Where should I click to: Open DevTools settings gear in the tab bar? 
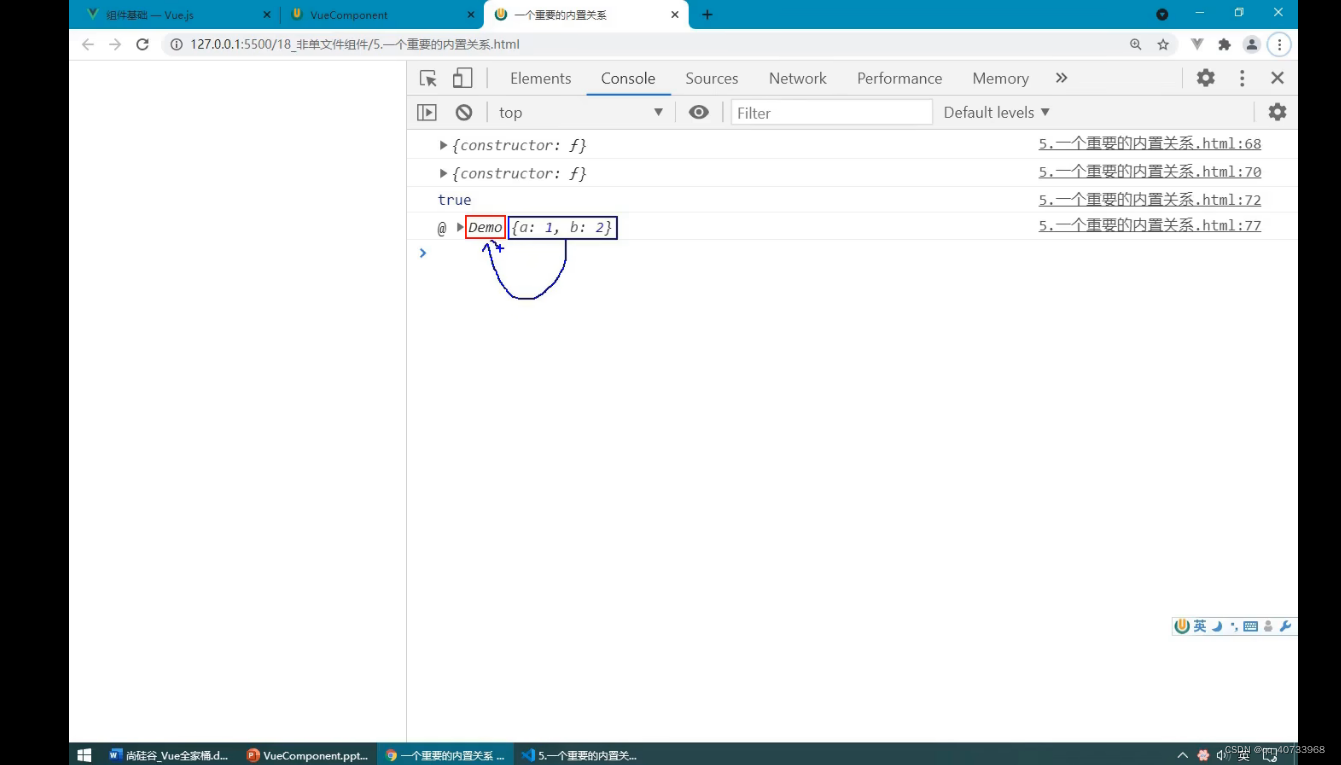pyautogui.click(x=1206, y=78)
